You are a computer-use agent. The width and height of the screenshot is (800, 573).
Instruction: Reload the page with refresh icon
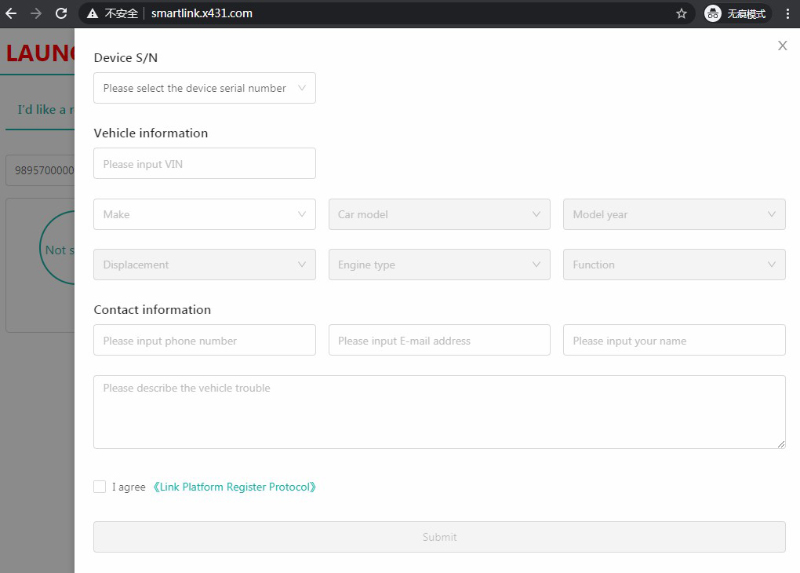(61, 13)
